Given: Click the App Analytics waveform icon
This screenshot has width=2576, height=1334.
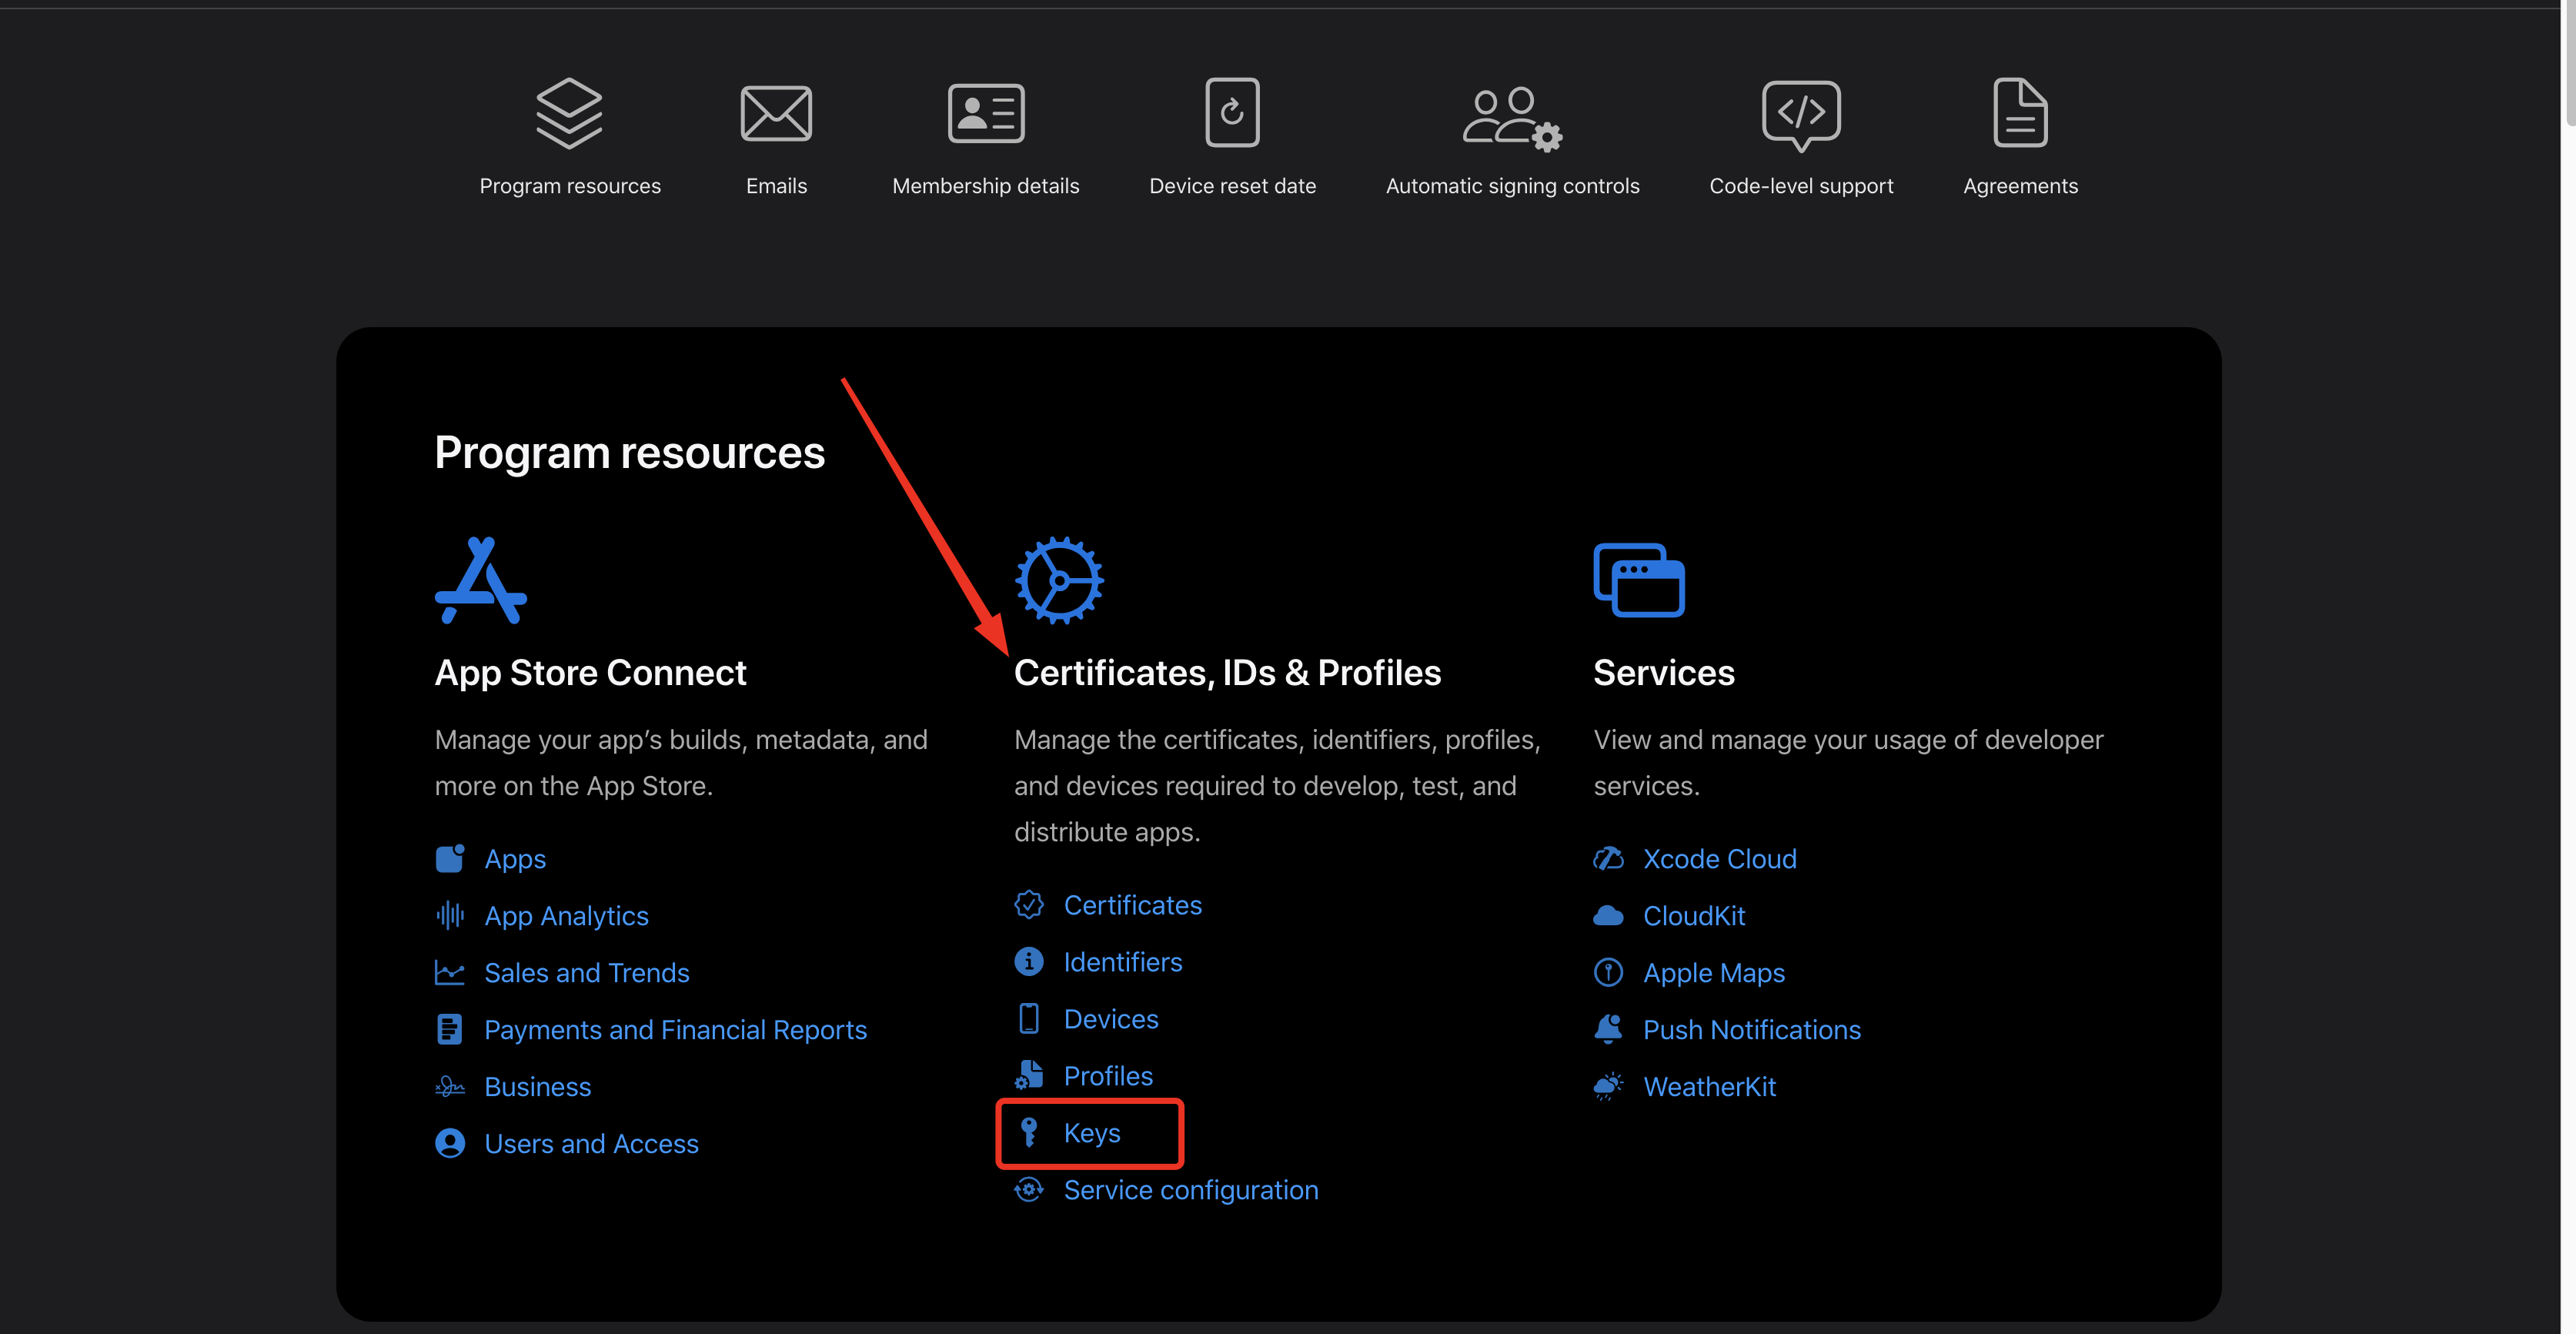Looking at the screenshot, I should [450, 915].
